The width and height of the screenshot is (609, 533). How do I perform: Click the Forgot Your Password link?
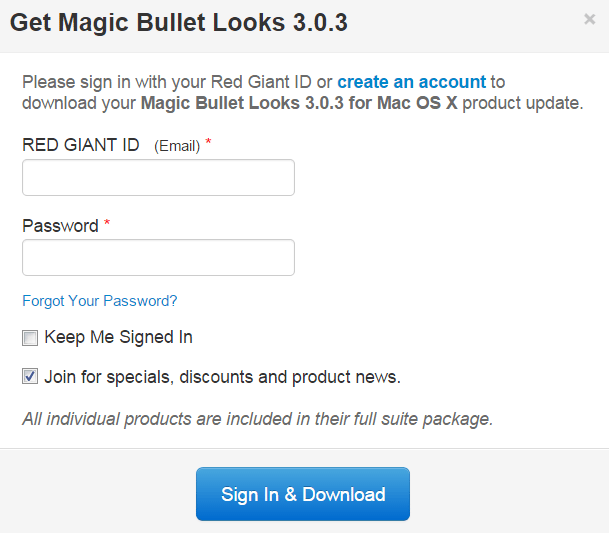tap(100, 300)
